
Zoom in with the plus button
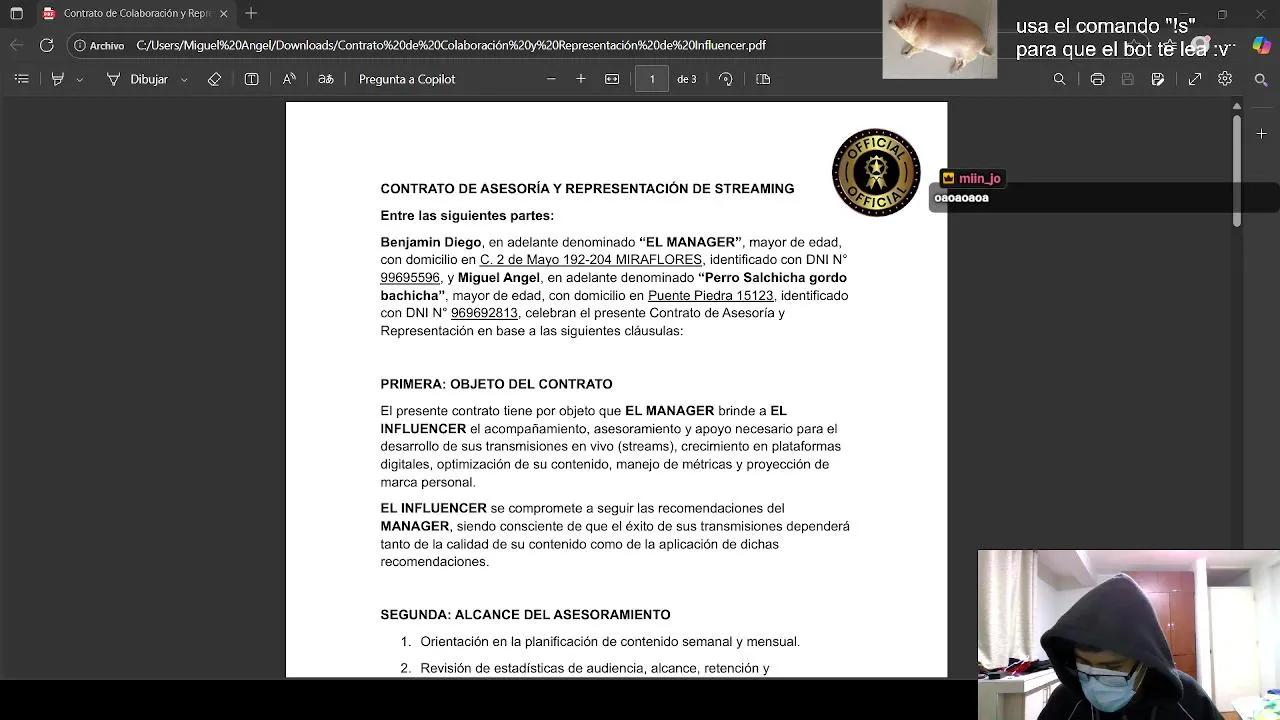coord(581,79)
